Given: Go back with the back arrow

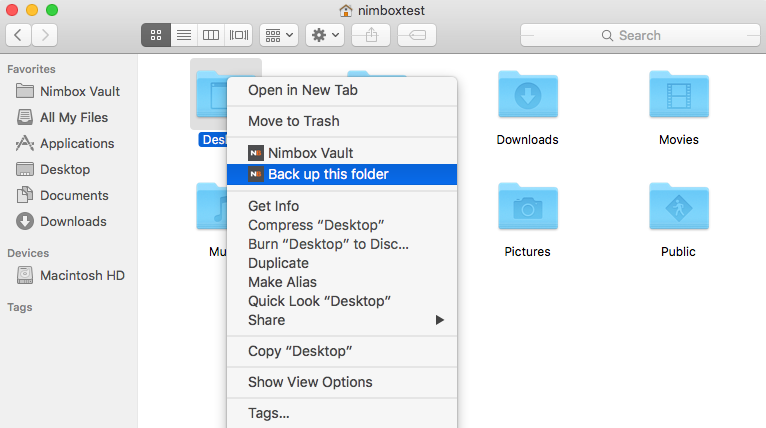Looking at the screenshot, I should point(19,35).
